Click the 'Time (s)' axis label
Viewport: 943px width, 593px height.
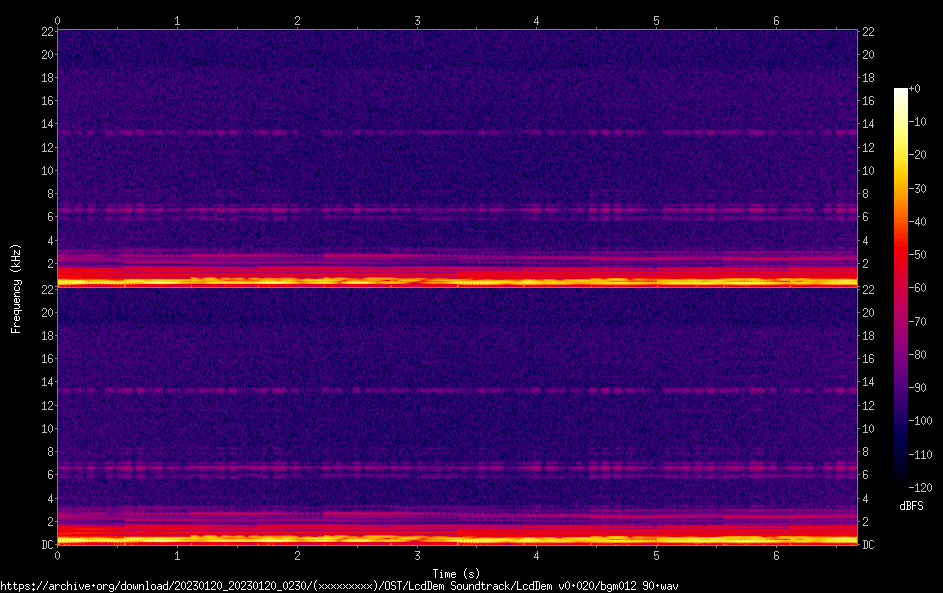(x=457, y=573)
